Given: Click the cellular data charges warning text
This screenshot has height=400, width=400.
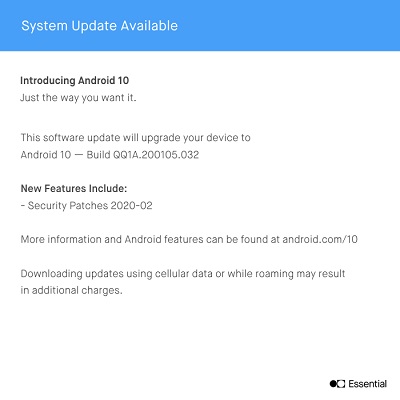Looking at the screenshot, I should click(x=183, y=282).
